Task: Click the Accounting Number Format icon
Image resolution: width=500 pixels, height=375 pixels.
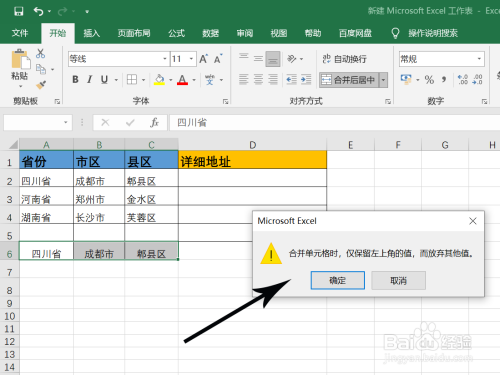Action: (406, 79)
